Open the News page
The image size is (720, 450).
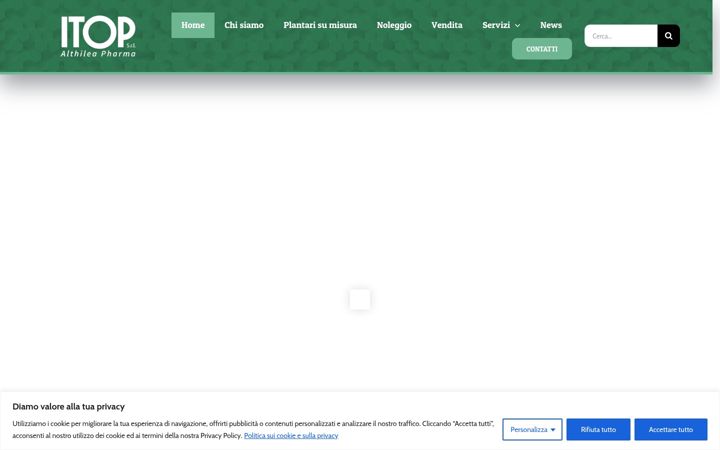click(x=551, y=25)
